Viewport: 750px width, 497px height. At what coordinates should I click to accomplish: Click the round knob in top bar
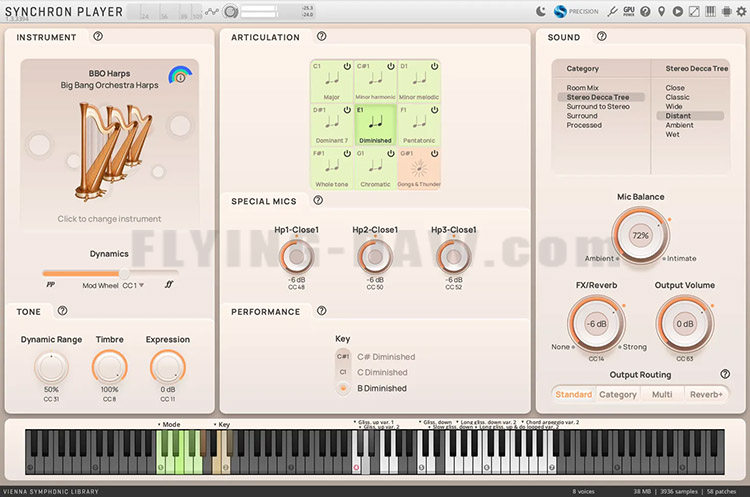(231, 11)
